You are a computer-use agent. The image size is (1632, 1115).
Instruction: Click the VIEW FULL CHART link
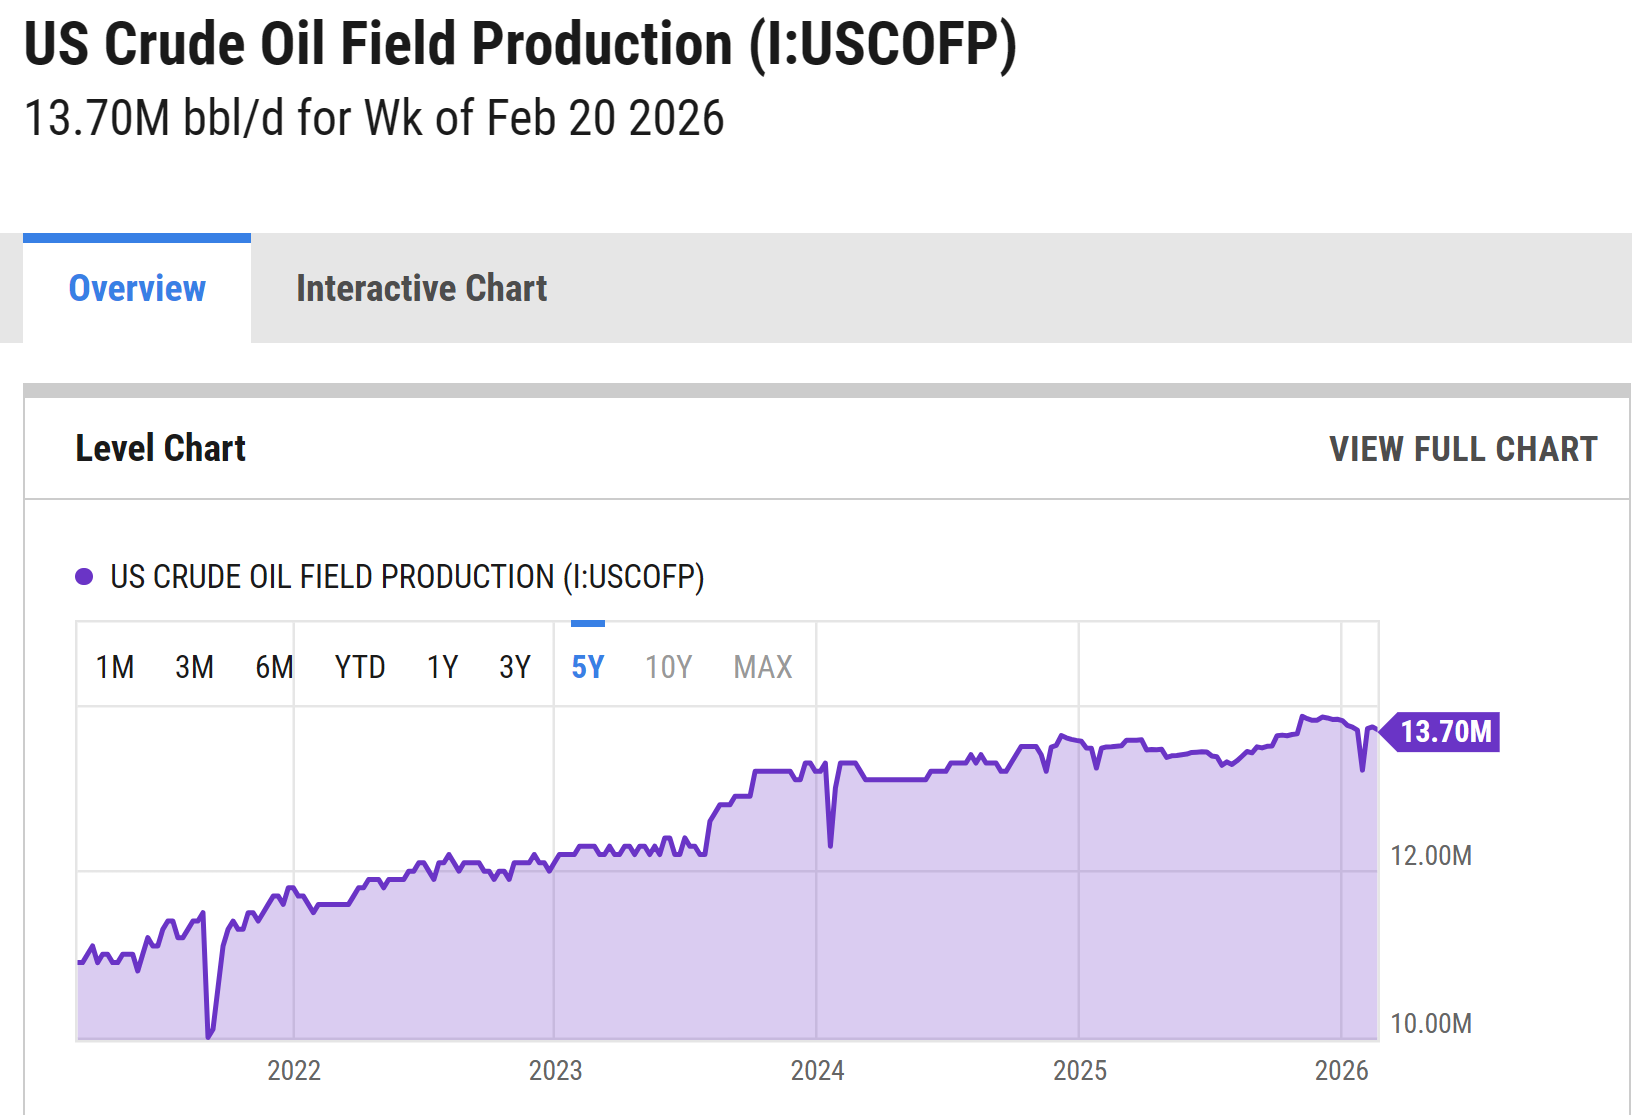point(1462,449)
